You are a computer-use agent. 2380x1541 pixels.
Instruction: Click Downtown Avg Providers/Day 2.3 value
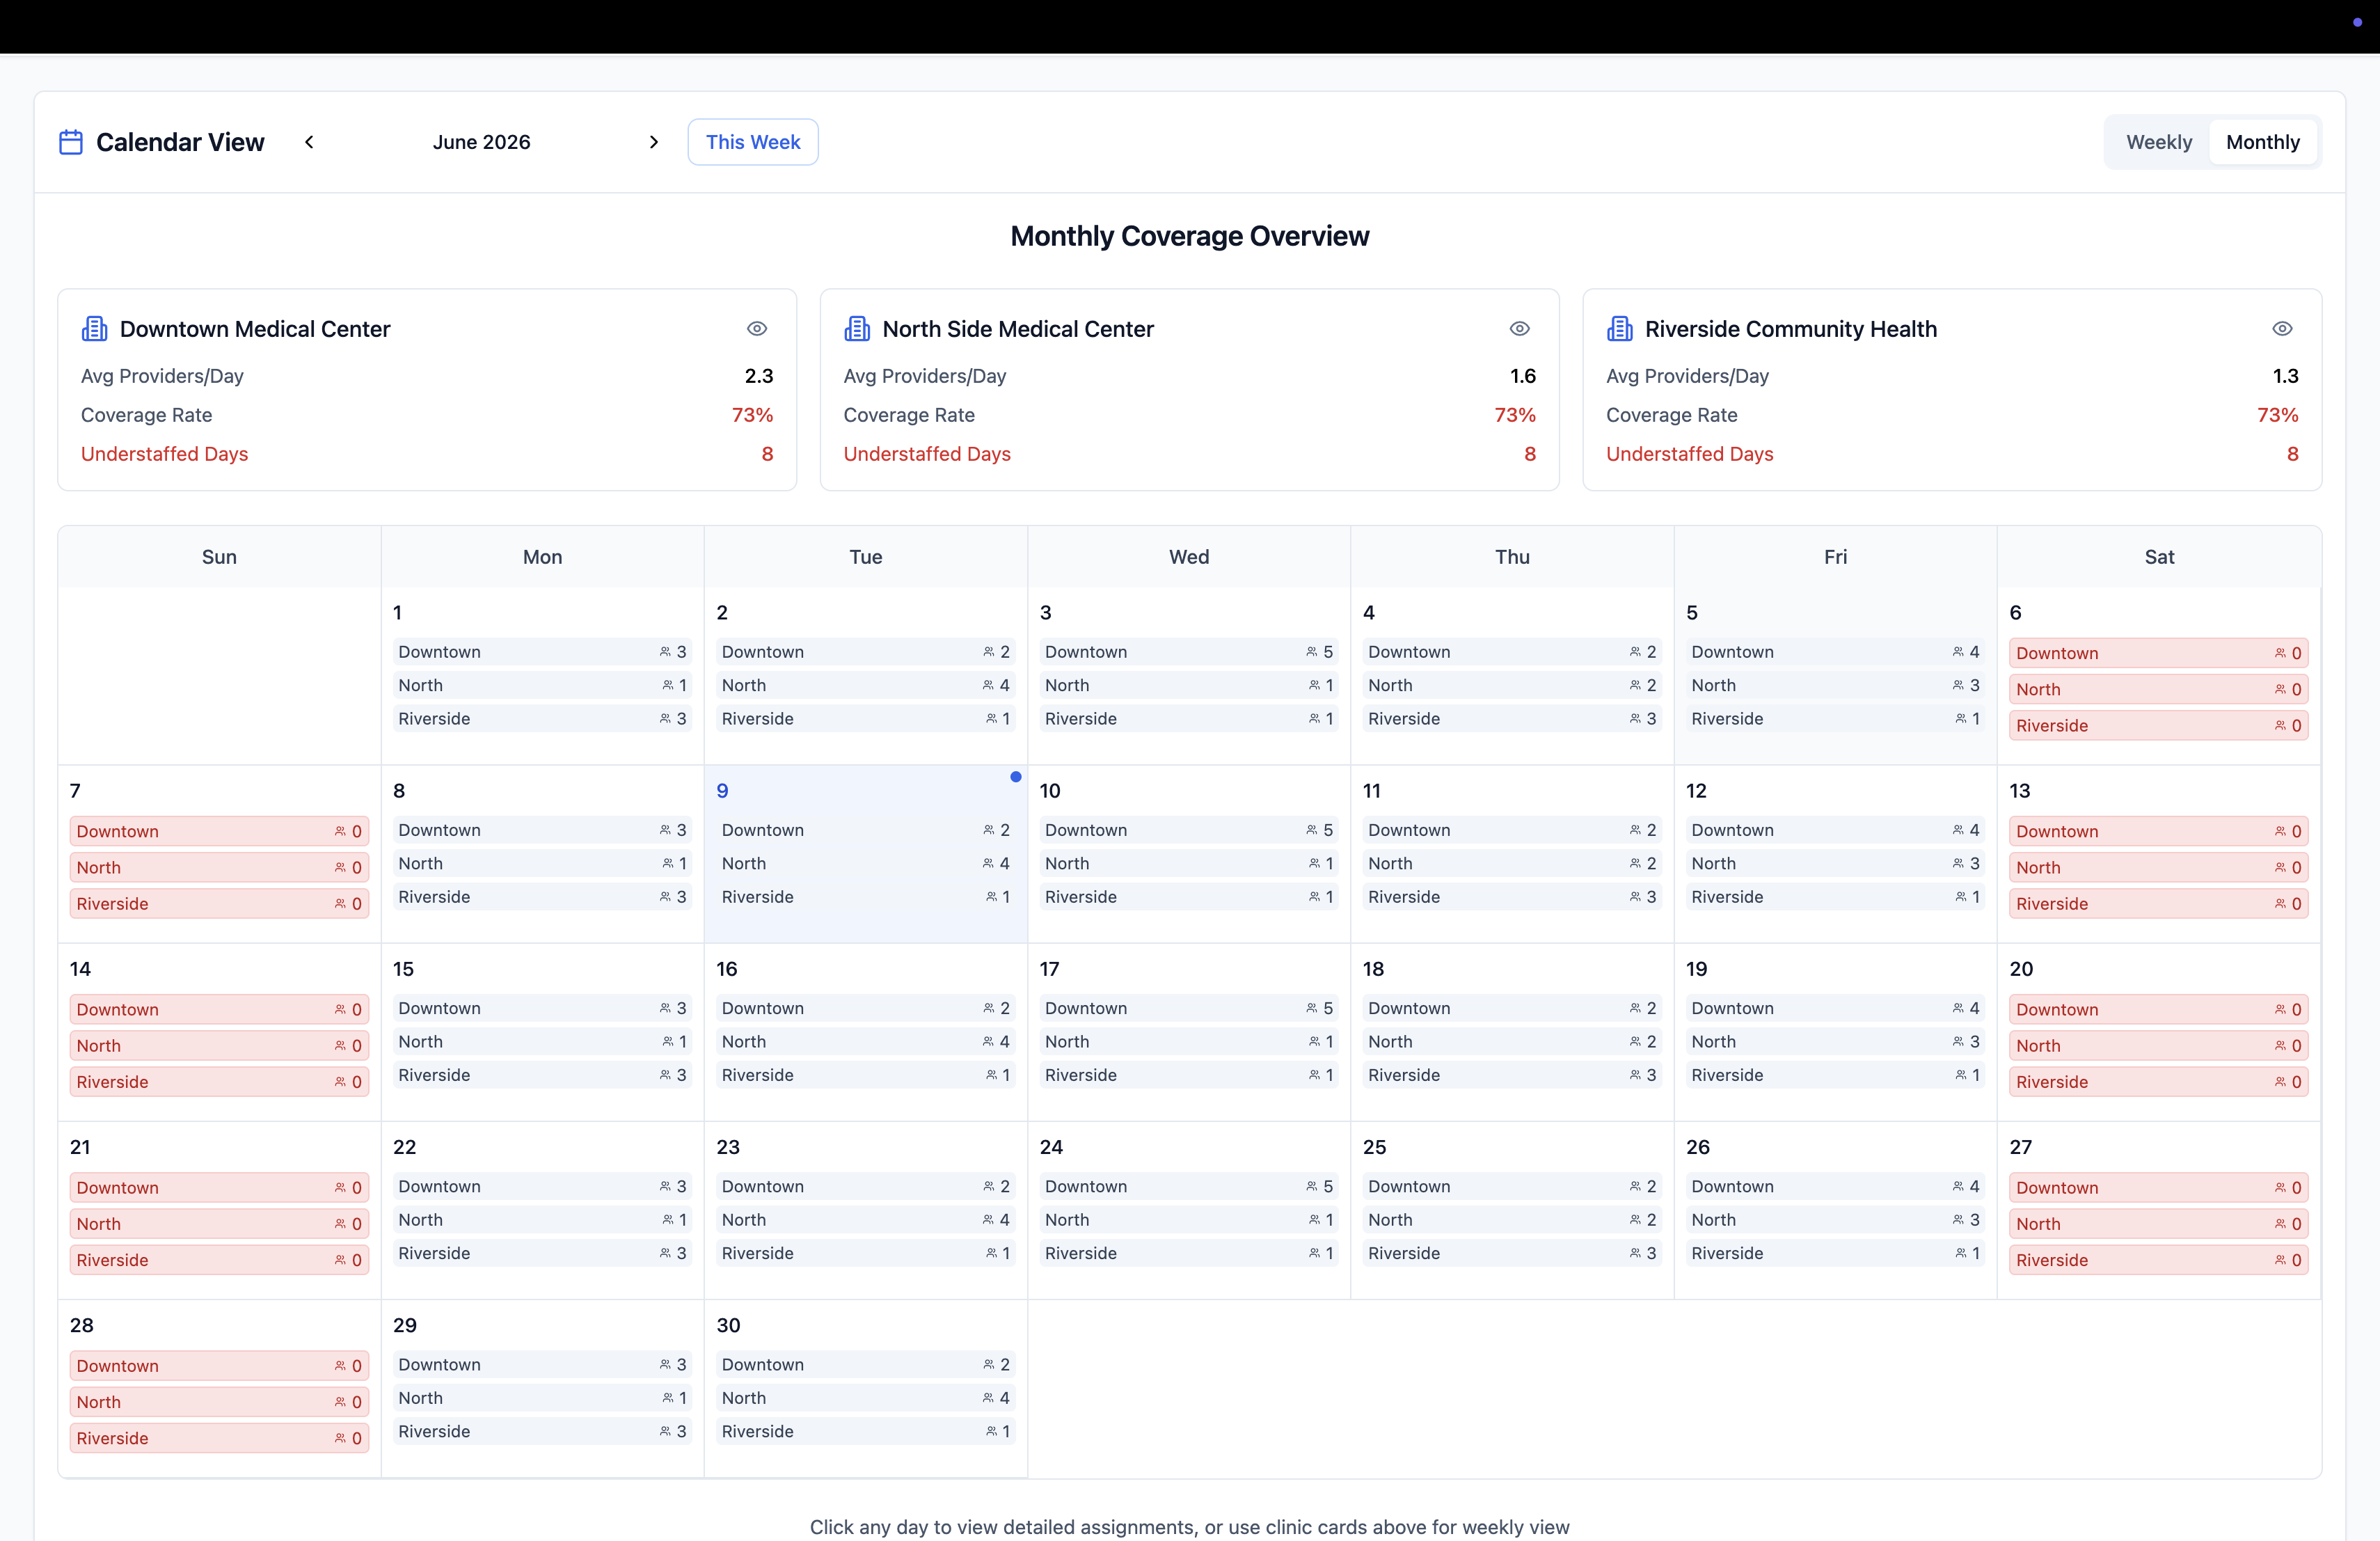759,376
